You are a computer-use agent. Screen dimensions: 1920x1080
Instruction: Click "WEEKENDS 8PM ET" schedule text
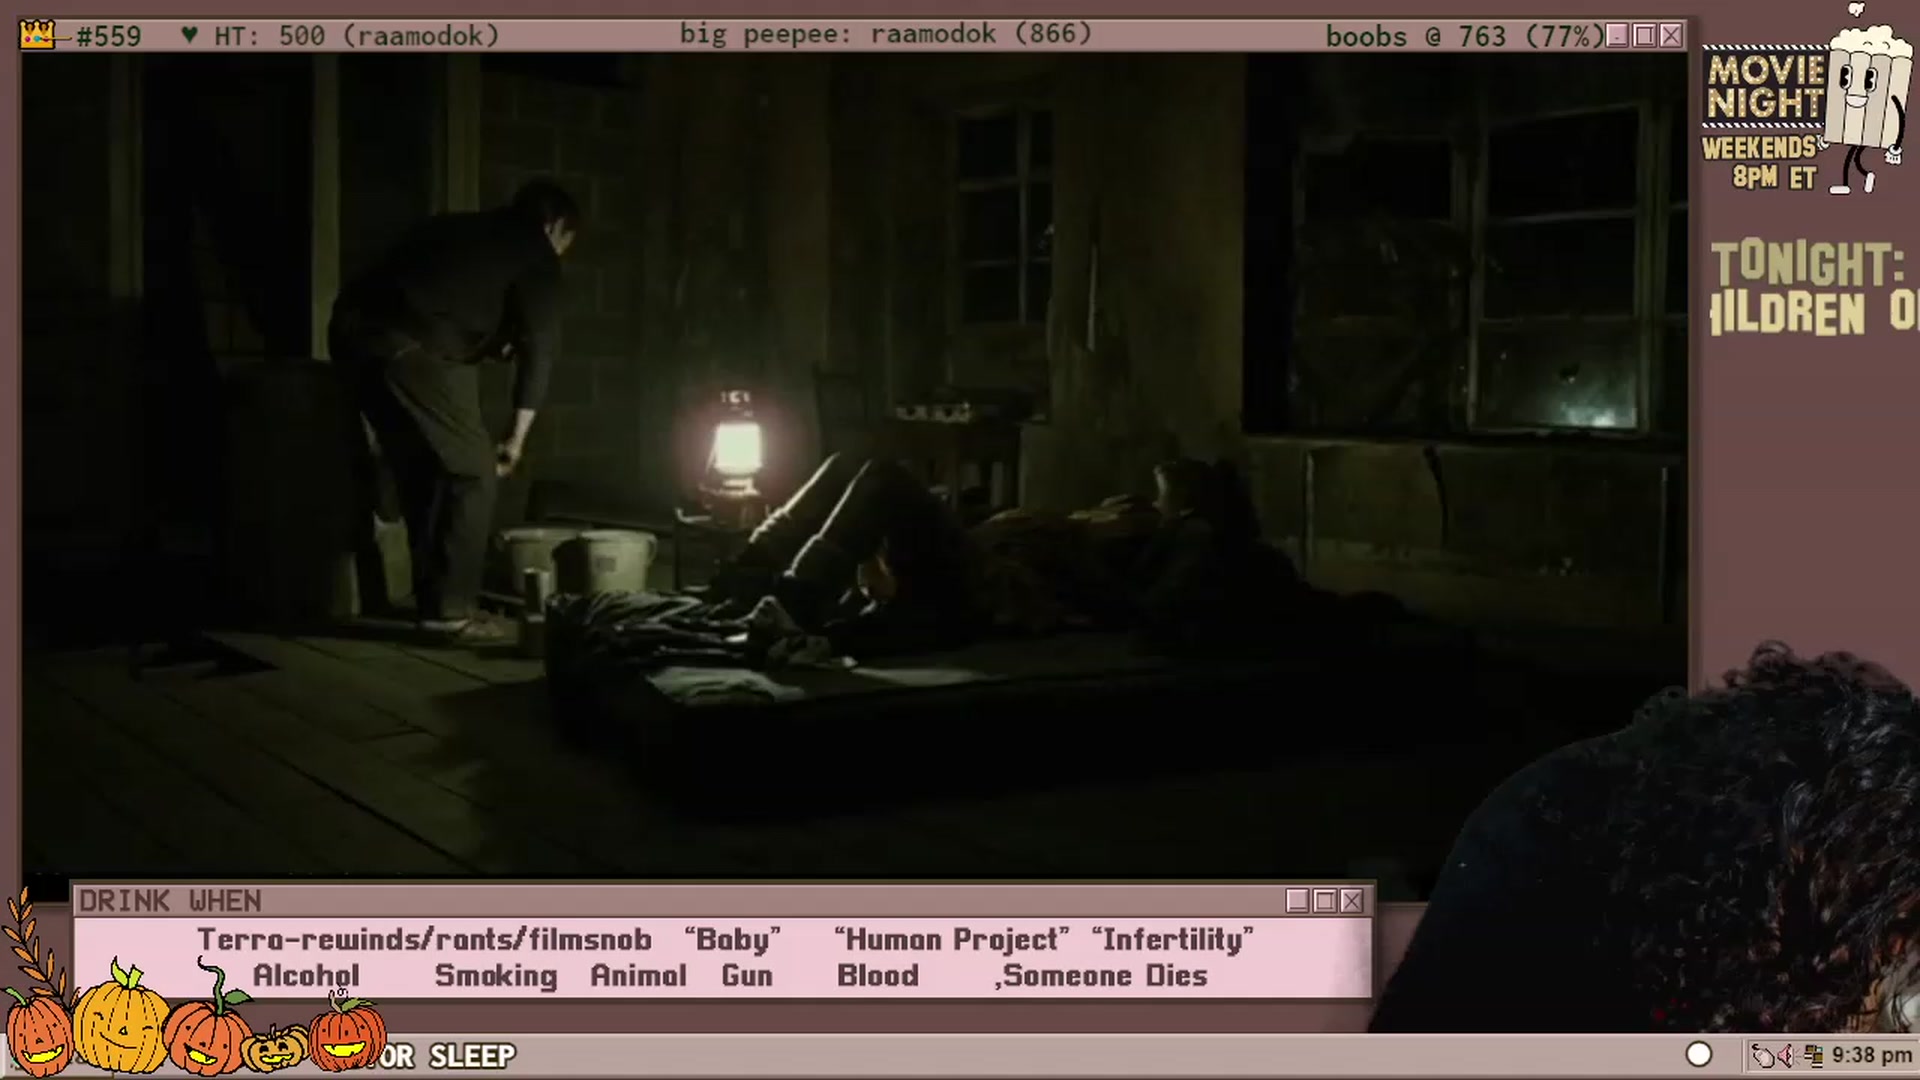coord(1760,163)
